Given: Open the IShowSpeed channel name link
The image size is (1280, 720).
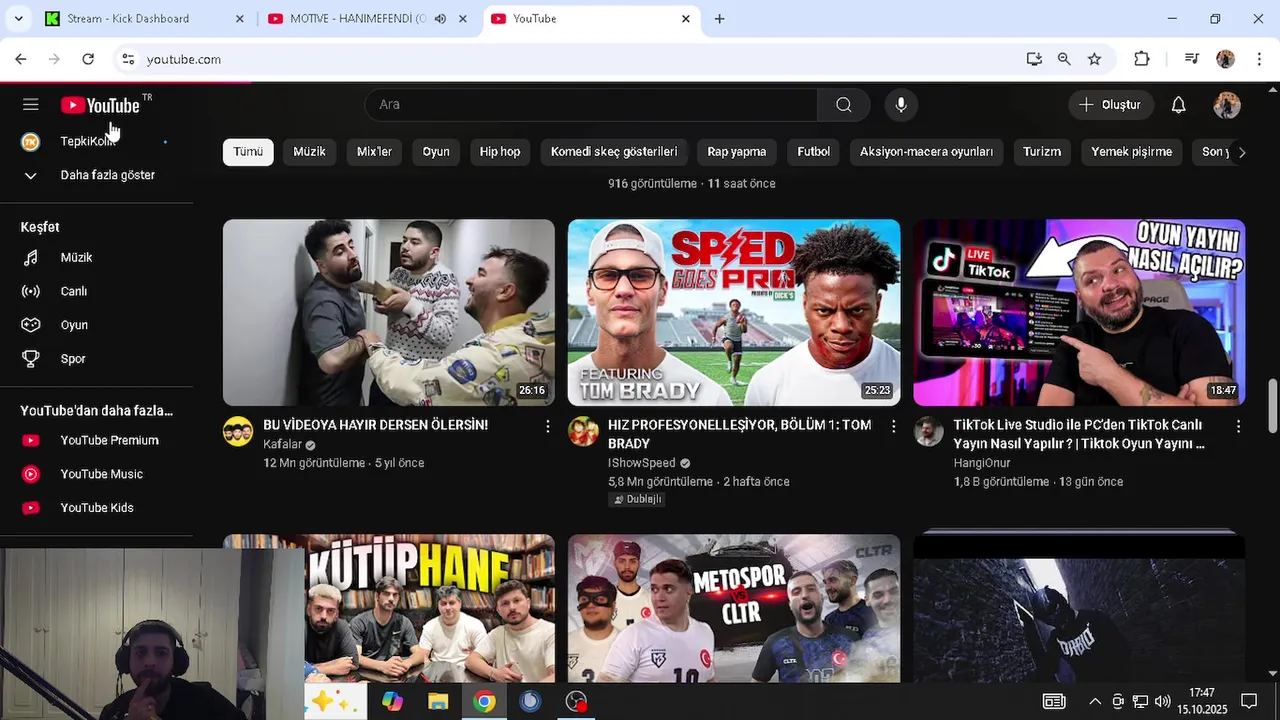Looking at the screenshot, I should click(x=642, y=463).
